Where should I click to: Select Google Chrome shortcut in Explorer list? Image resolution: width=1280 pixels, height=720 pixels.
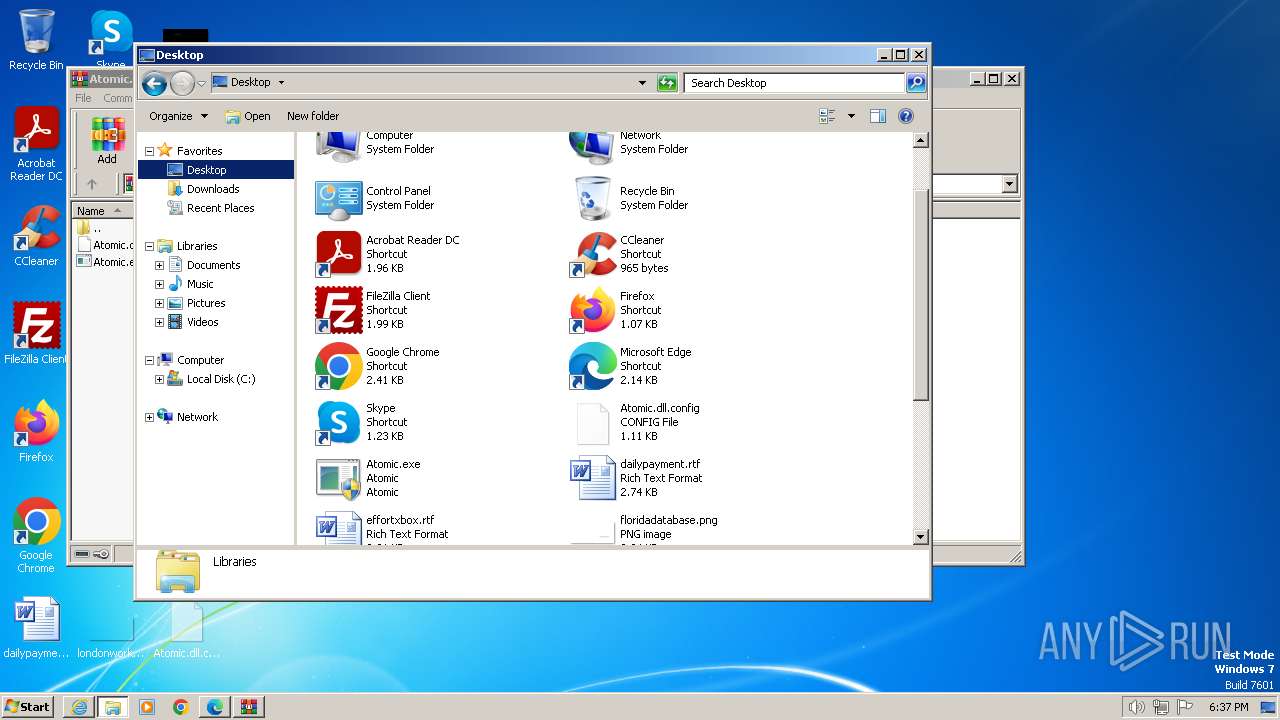tap(378, 366)
